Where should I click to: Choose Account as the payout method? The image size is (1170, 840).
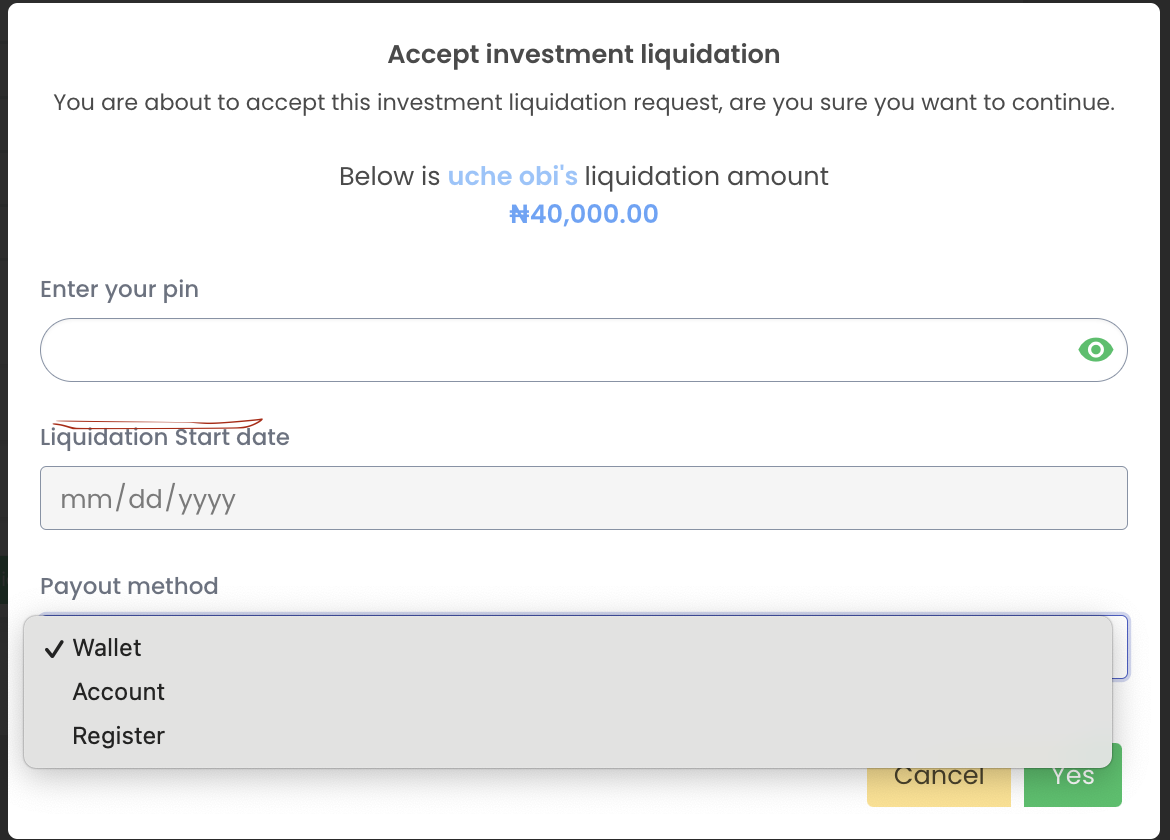[x=118, y=692]
